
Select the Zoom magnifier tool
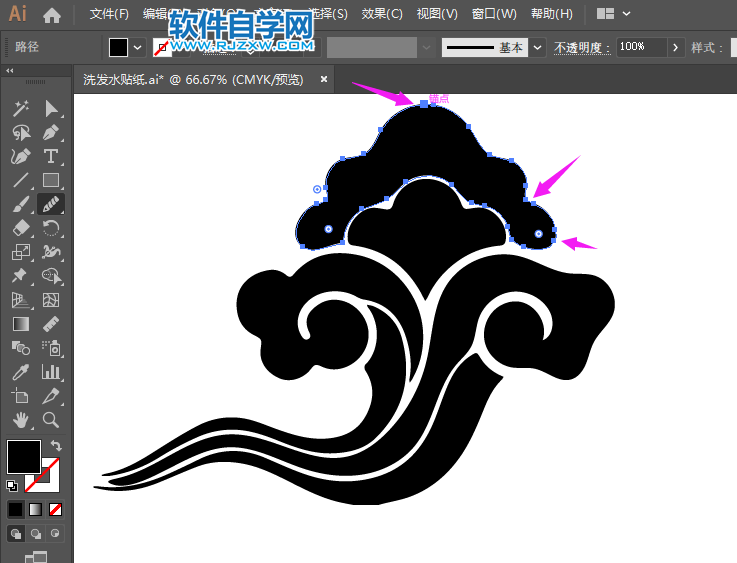coord(51,420)
